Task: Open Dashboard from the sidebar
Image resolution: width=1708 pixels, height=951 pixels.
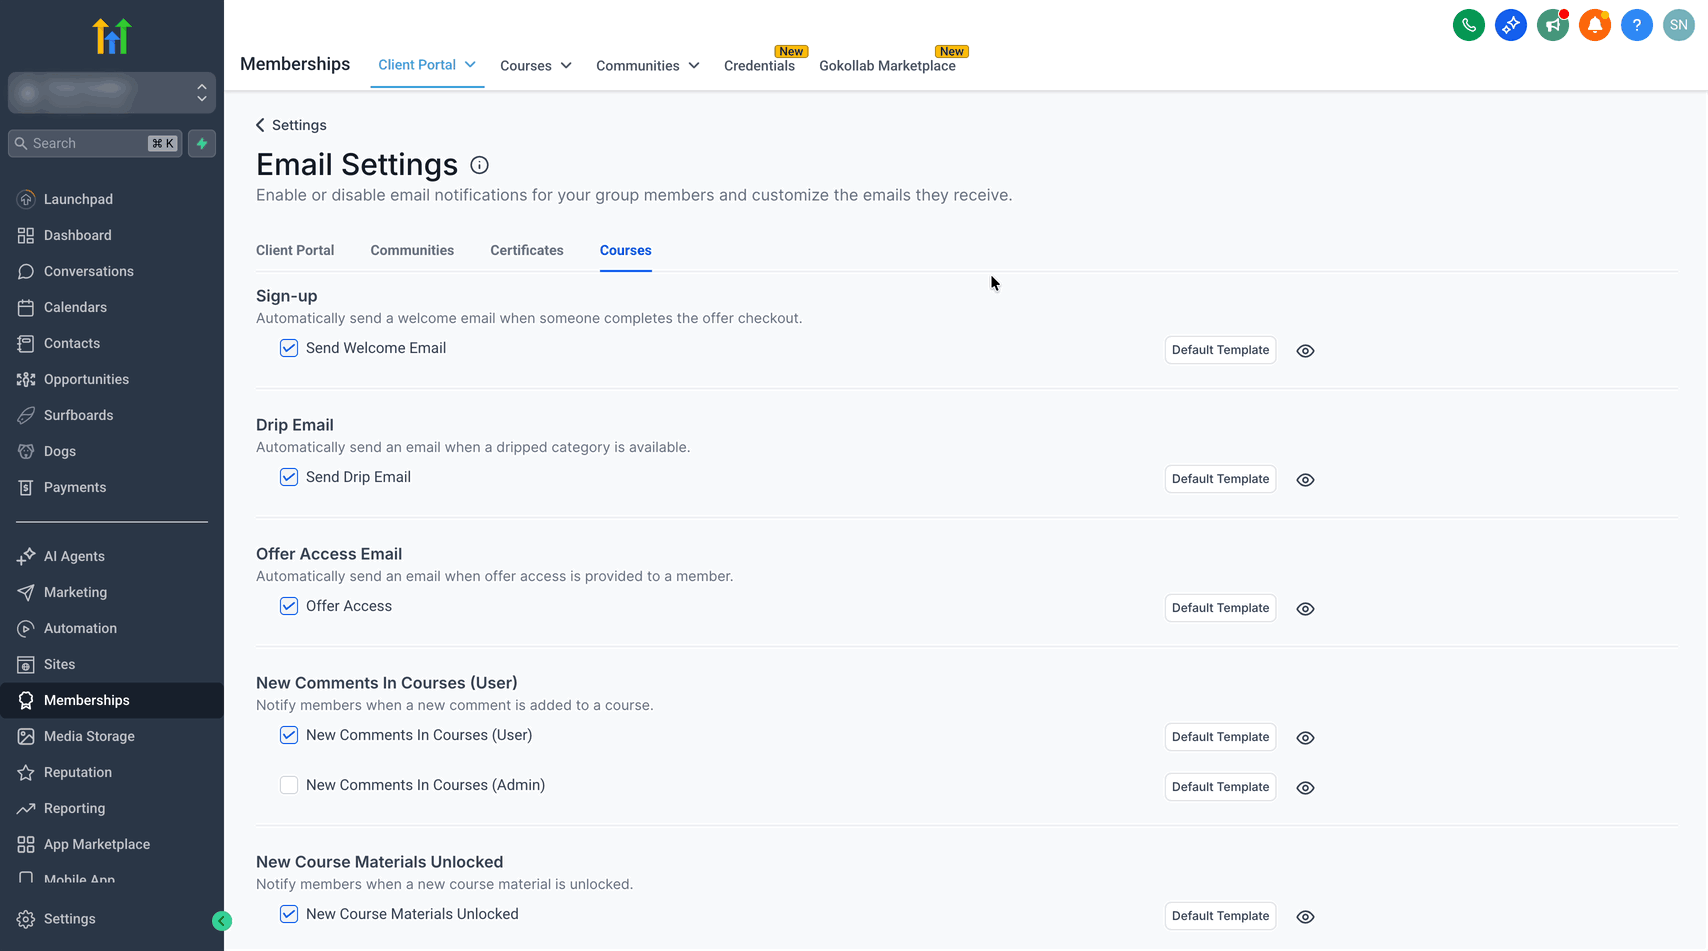Action: tap(112, 235)
